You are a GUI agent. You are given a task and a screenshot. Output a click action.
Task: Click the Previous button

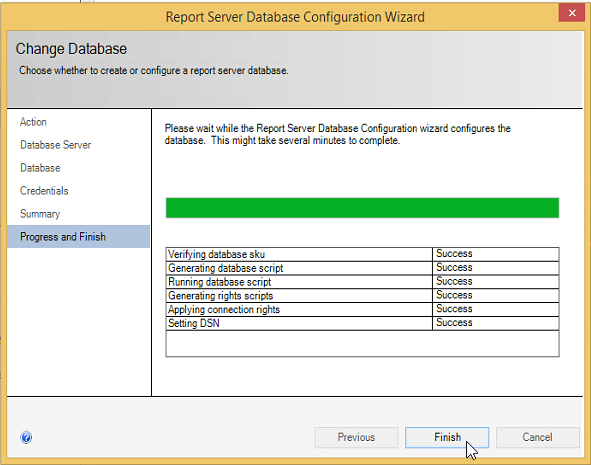(356, 437)
